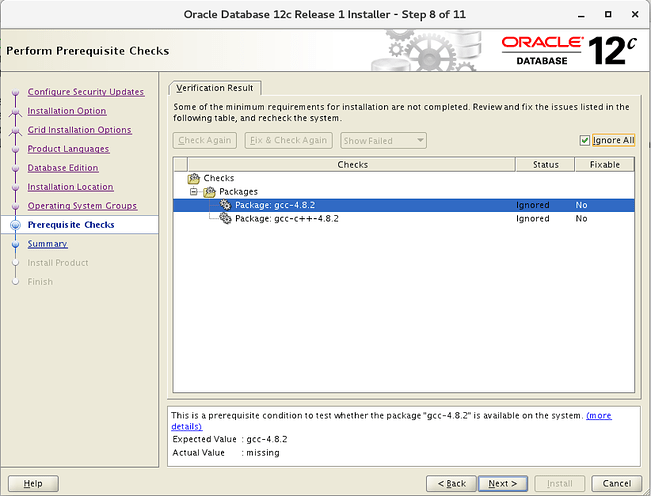This screenshot has width=651, height=496.
Task: Select the Package: gcc-c++-4.8.2 row
Action: 404,218
